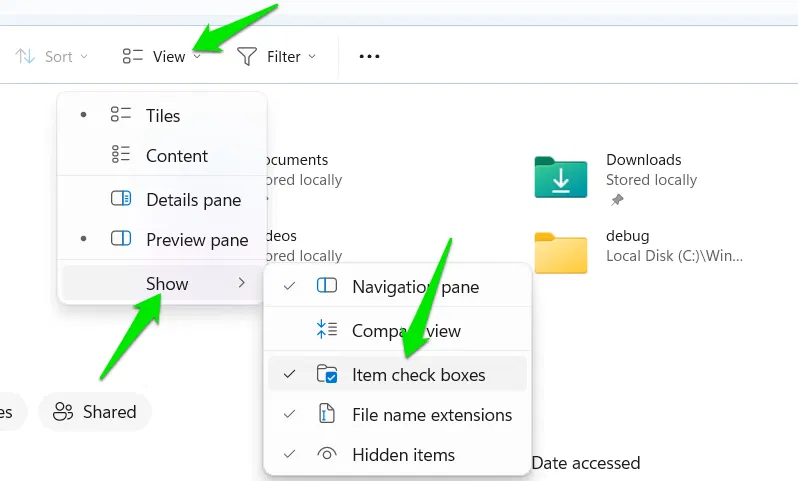The width and height of the screenshot is (798, 481).
Task: Click the Tiles layout icon
Action: [121, 115]
